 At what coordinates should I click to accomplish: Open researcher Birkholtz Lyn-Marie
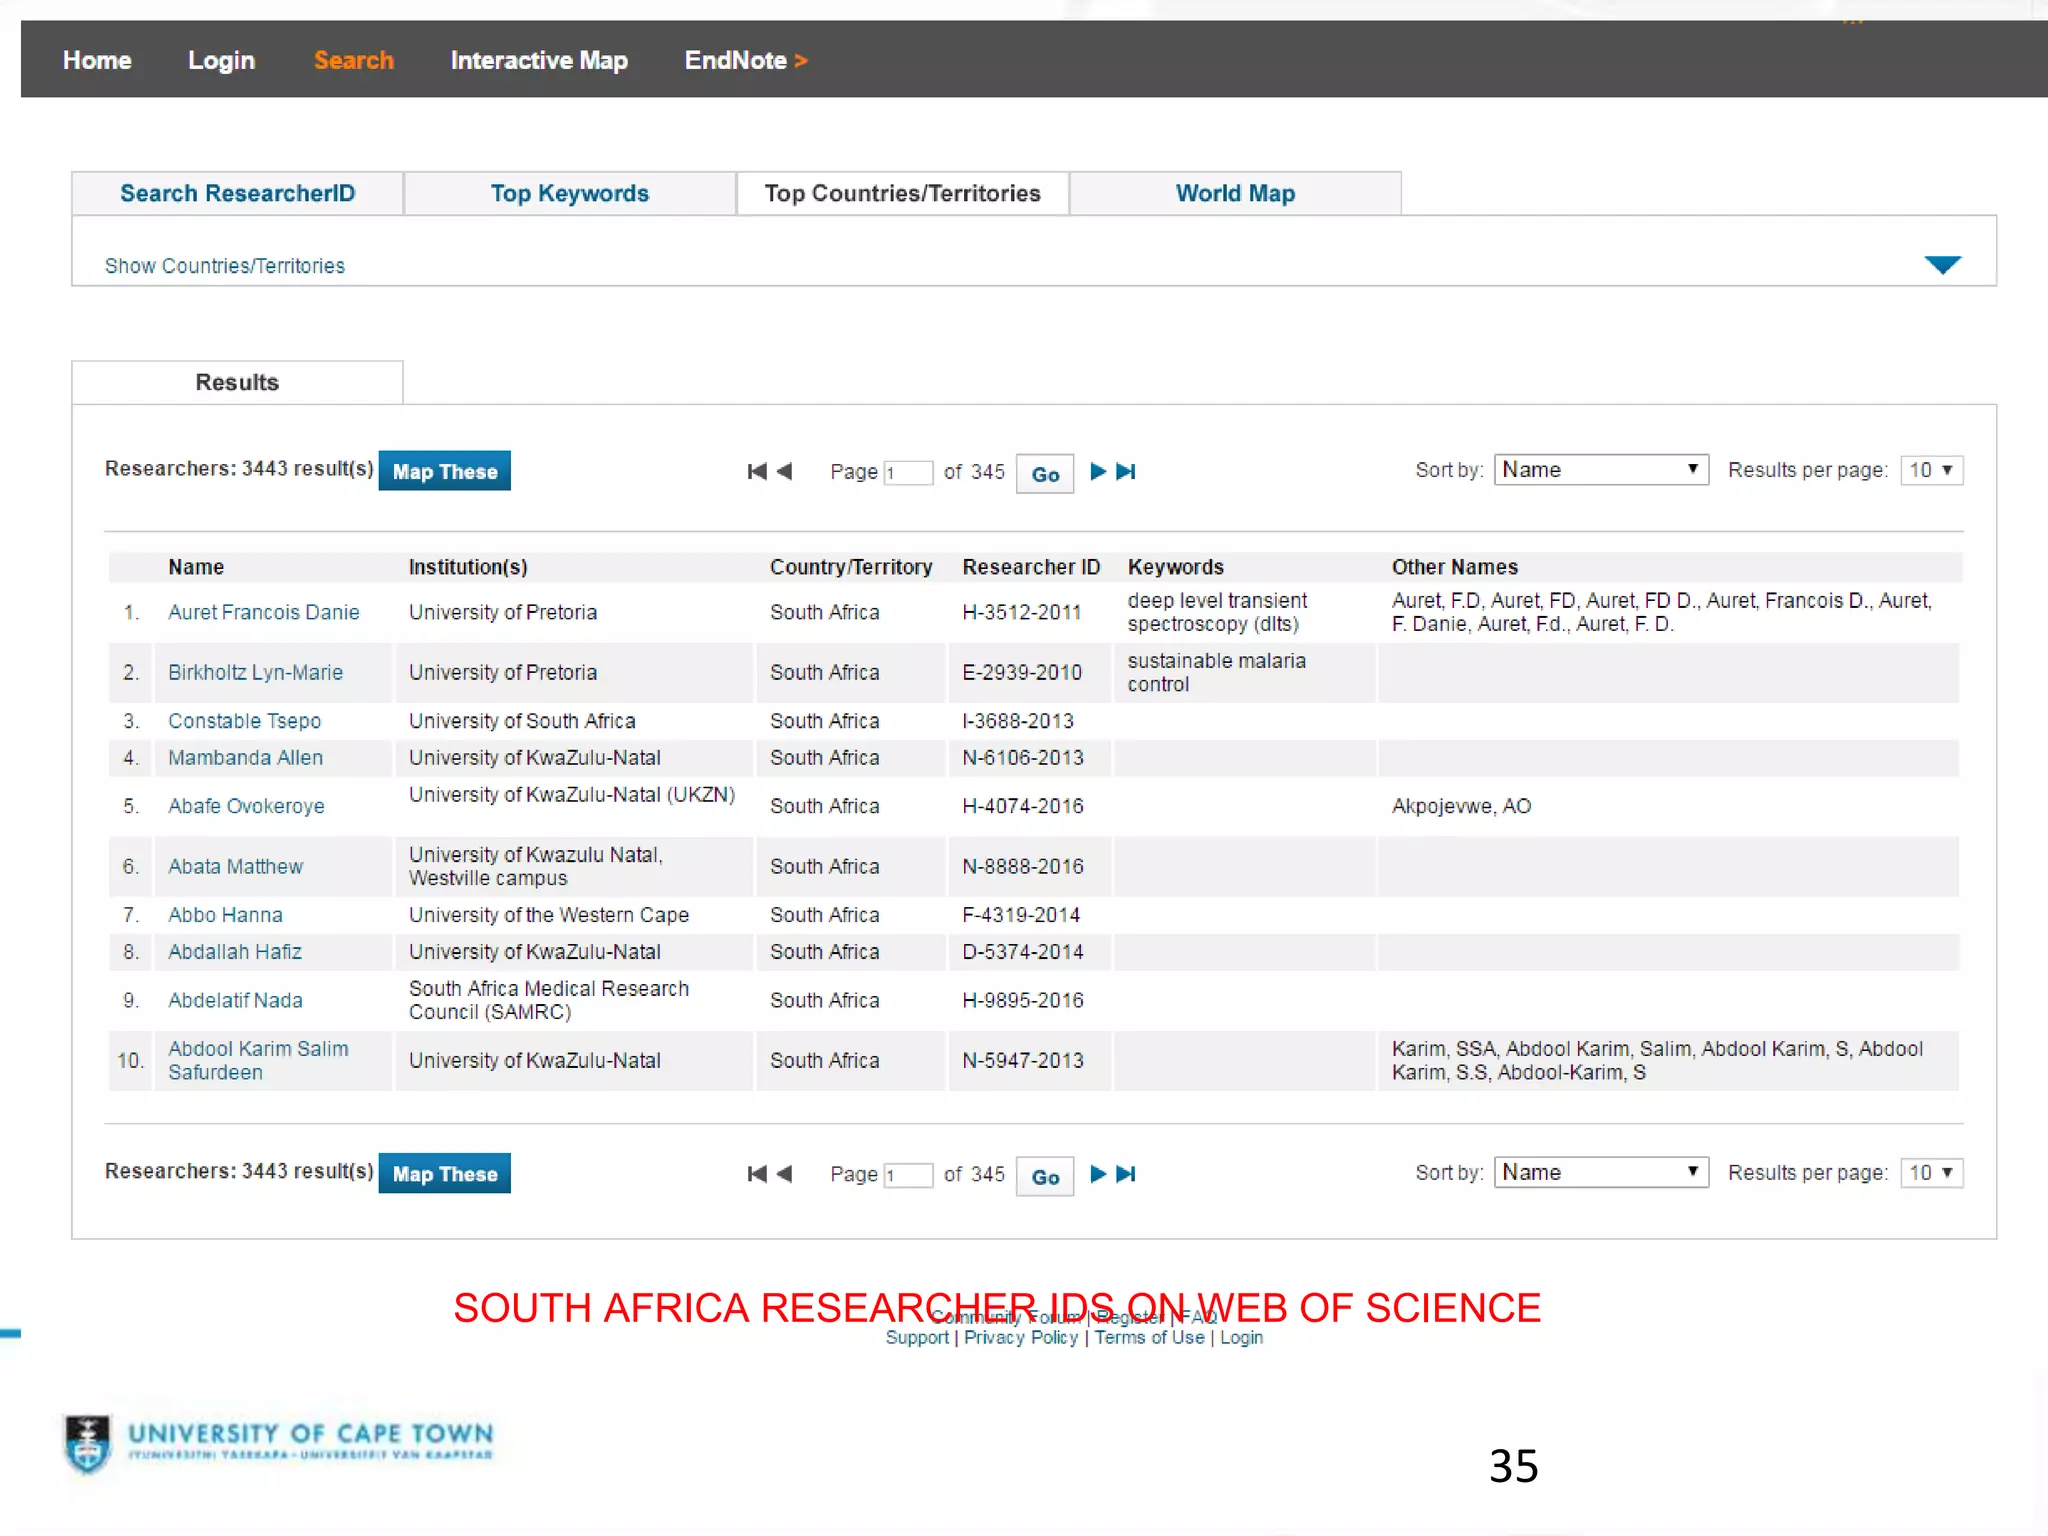tap(255, 672)
